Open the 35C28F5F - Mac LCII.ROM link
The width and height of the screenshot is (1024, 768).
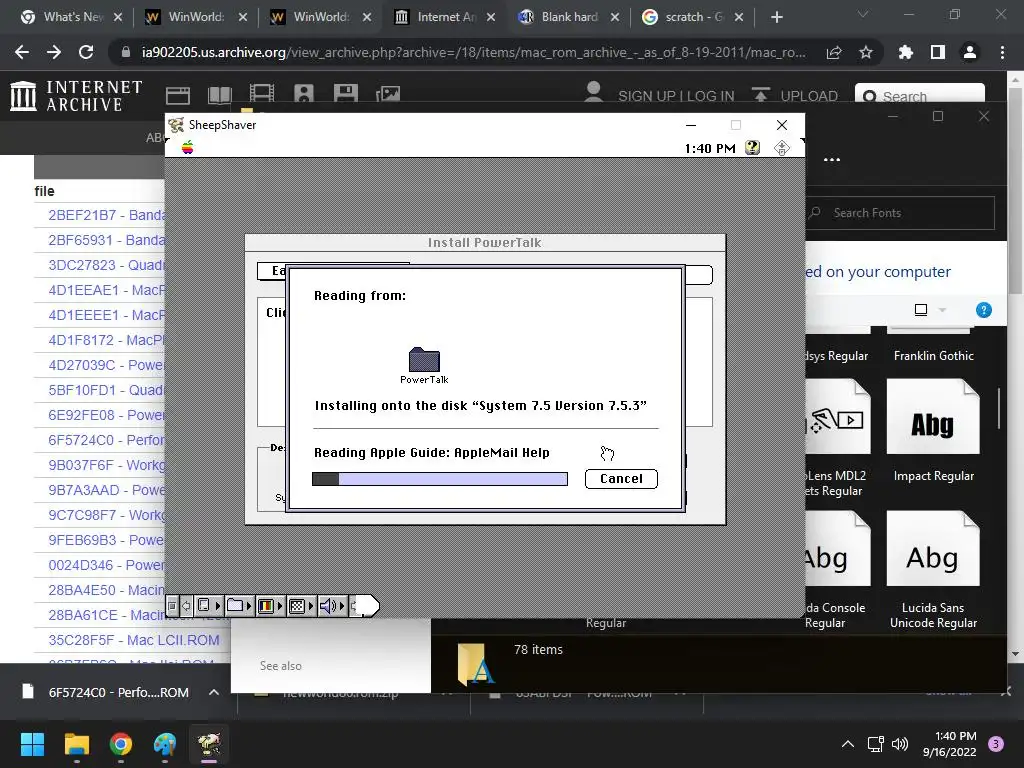click(x=134, y=640)
